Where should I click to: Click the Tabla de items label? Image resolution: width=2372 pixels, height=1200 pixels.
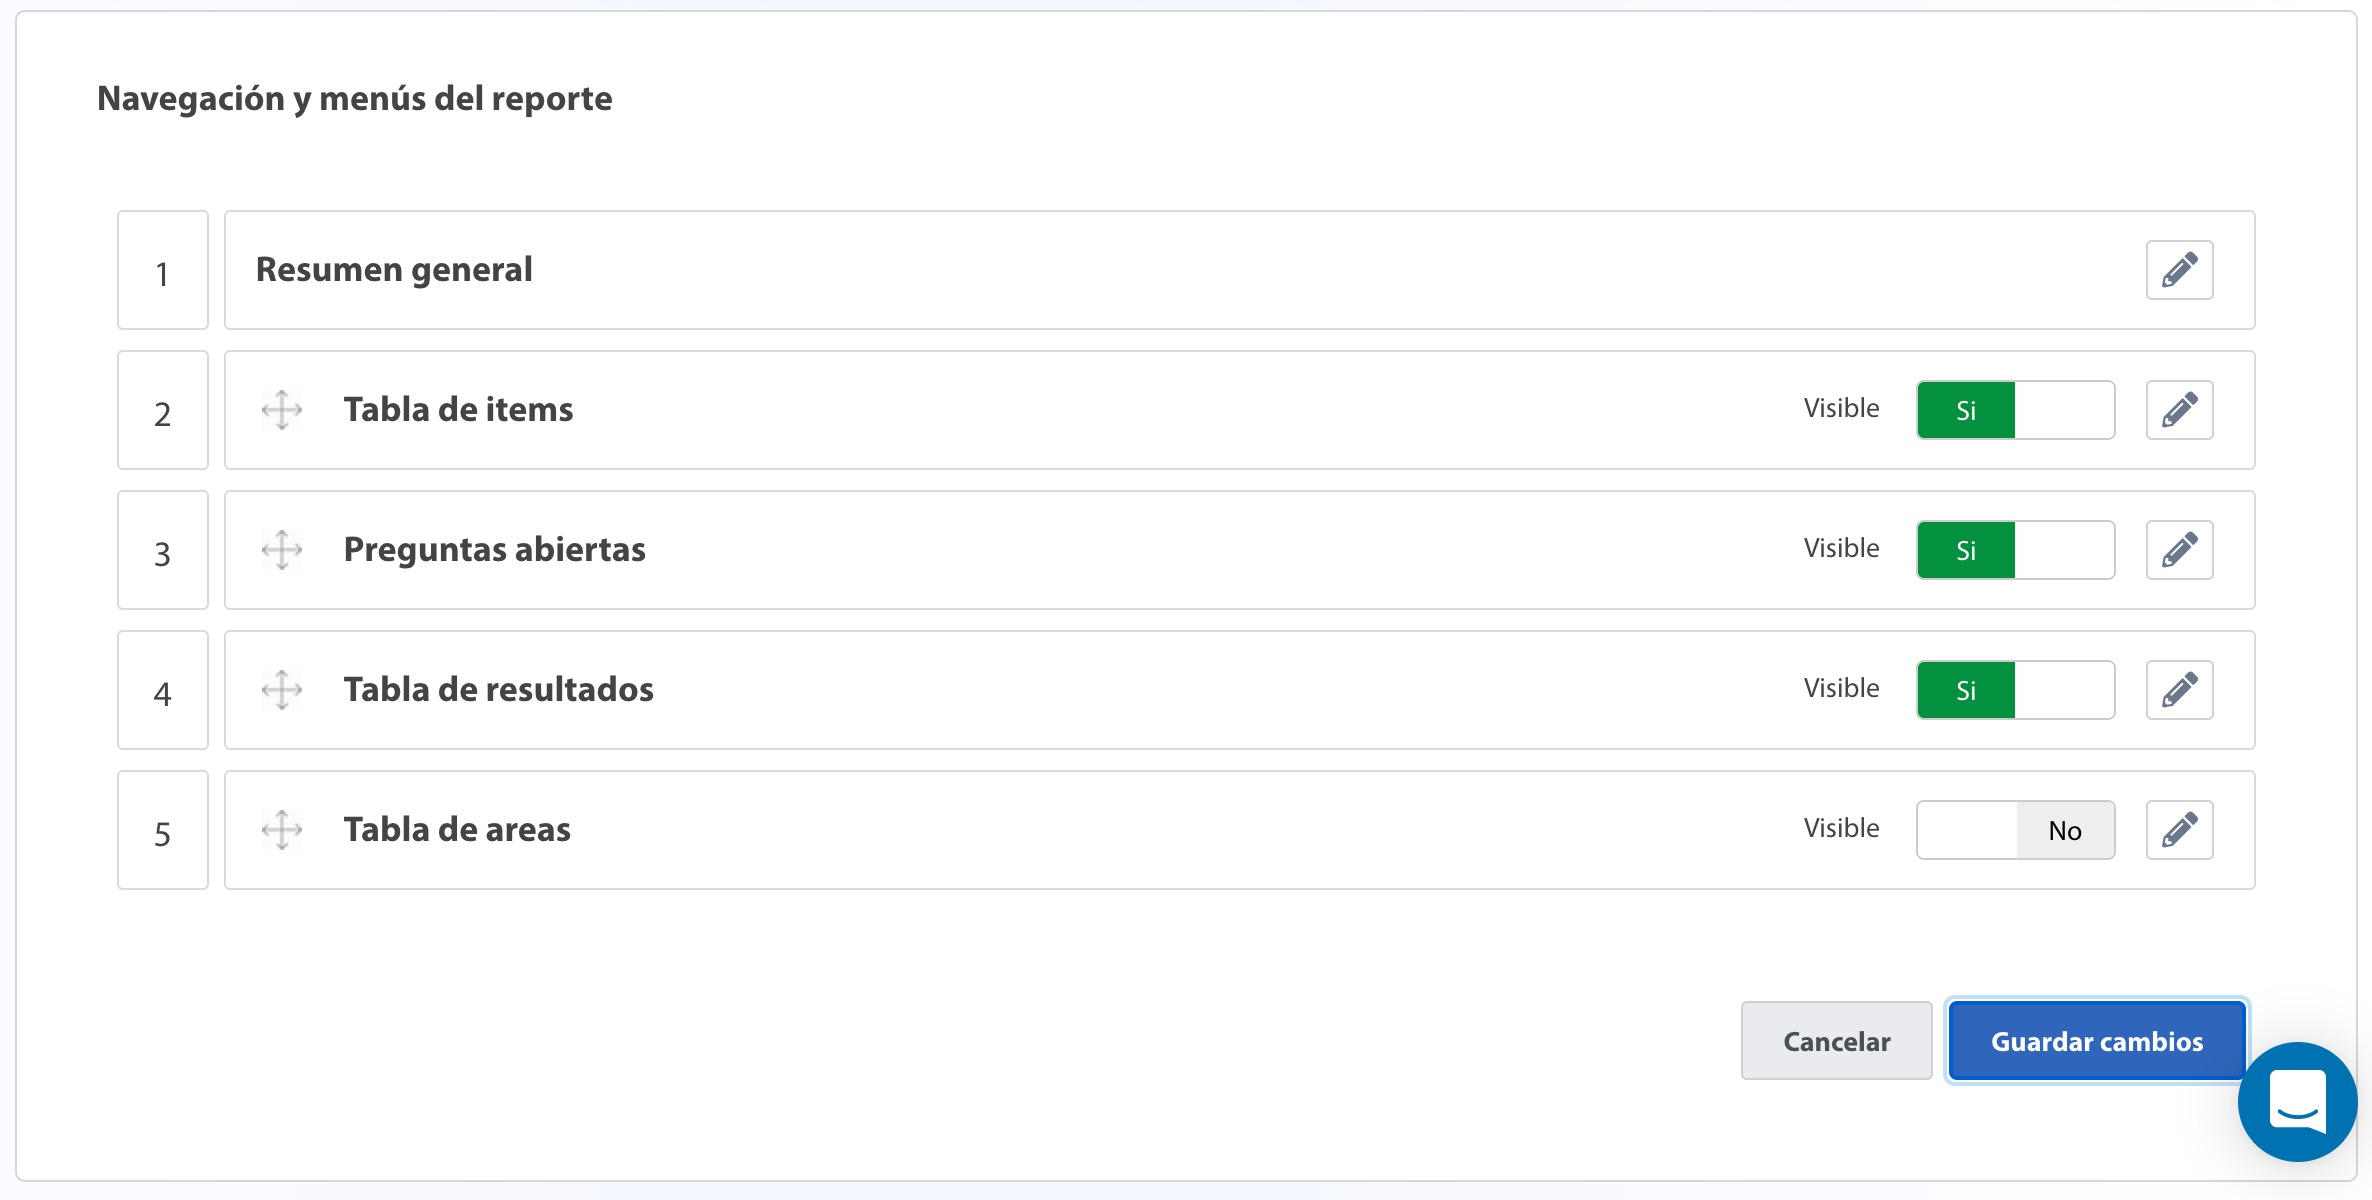[458, 410]
